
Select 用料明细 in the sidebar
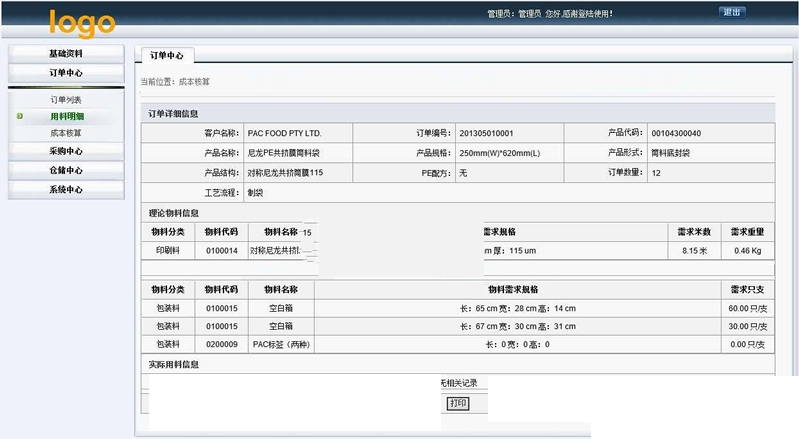point(66,117)
